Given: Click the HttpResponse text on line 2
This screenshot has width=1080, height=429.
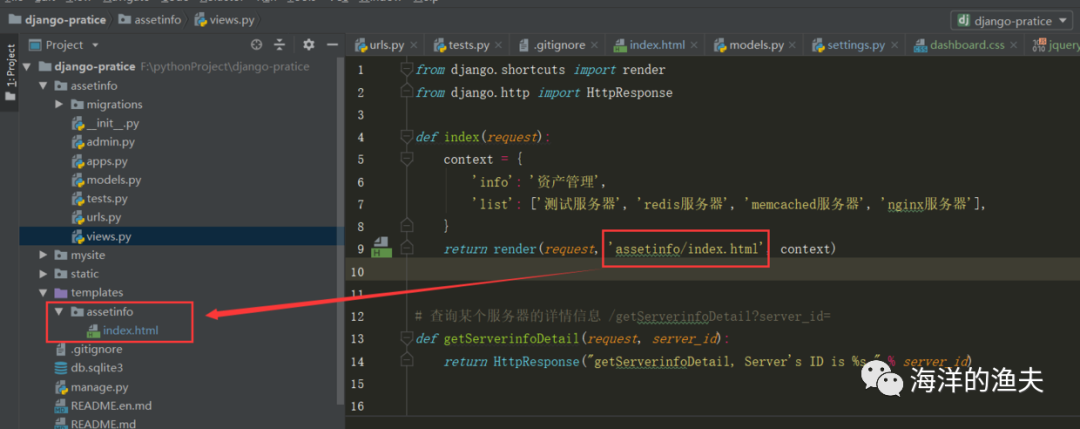Looking at the screenshot, I should point(630,92).
